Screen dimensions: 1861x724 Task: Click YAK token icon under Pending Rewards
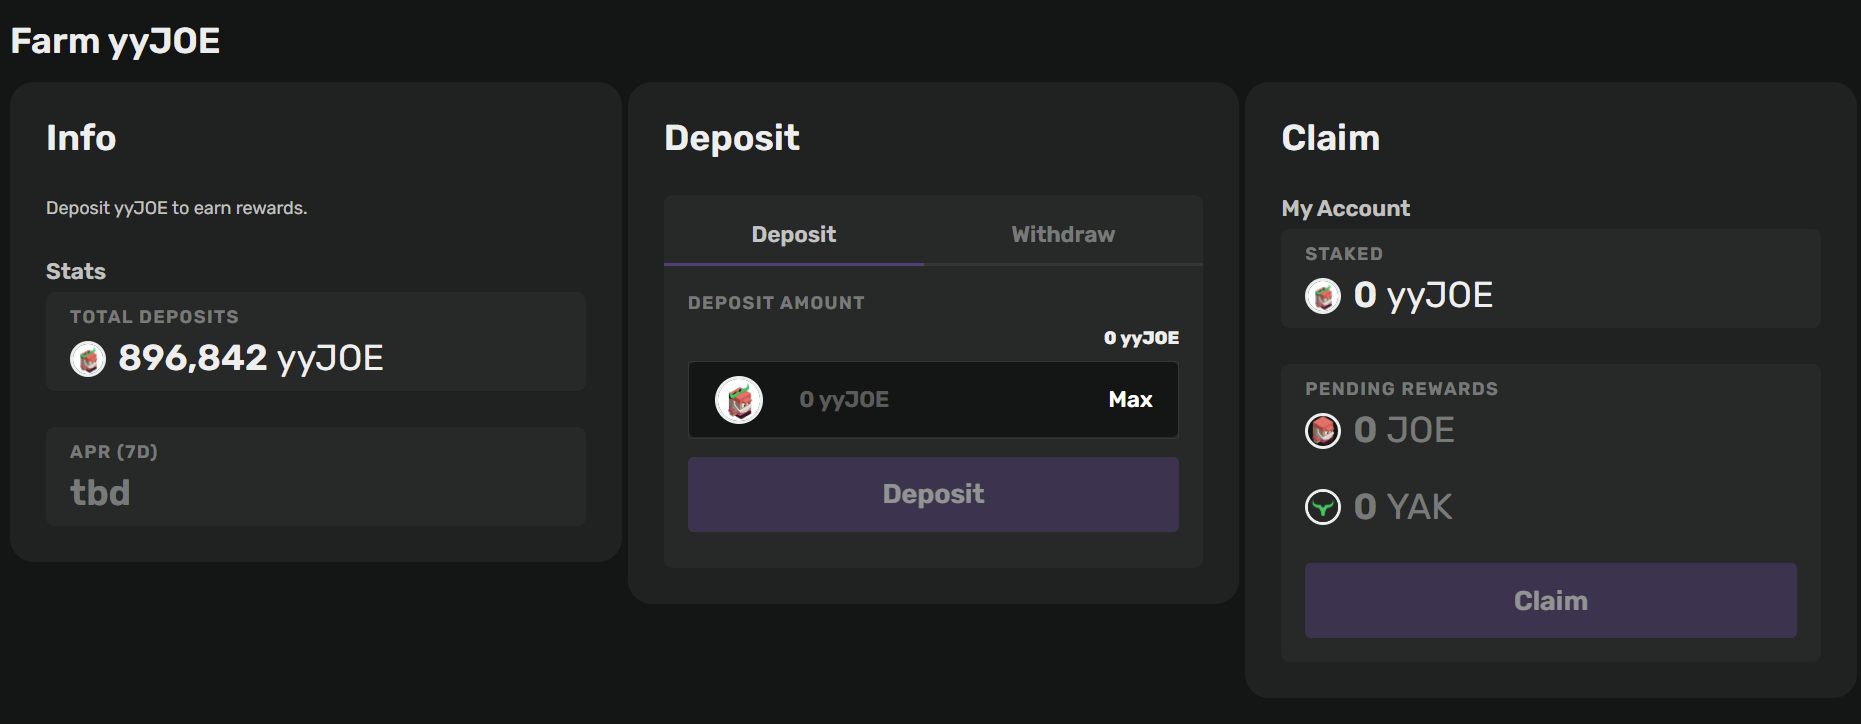(1323, 507)
